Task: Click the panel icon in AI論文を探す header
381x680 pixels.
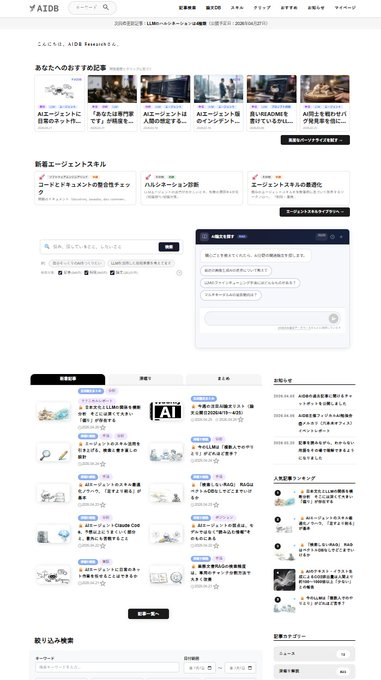Action: tap(204, 236)
